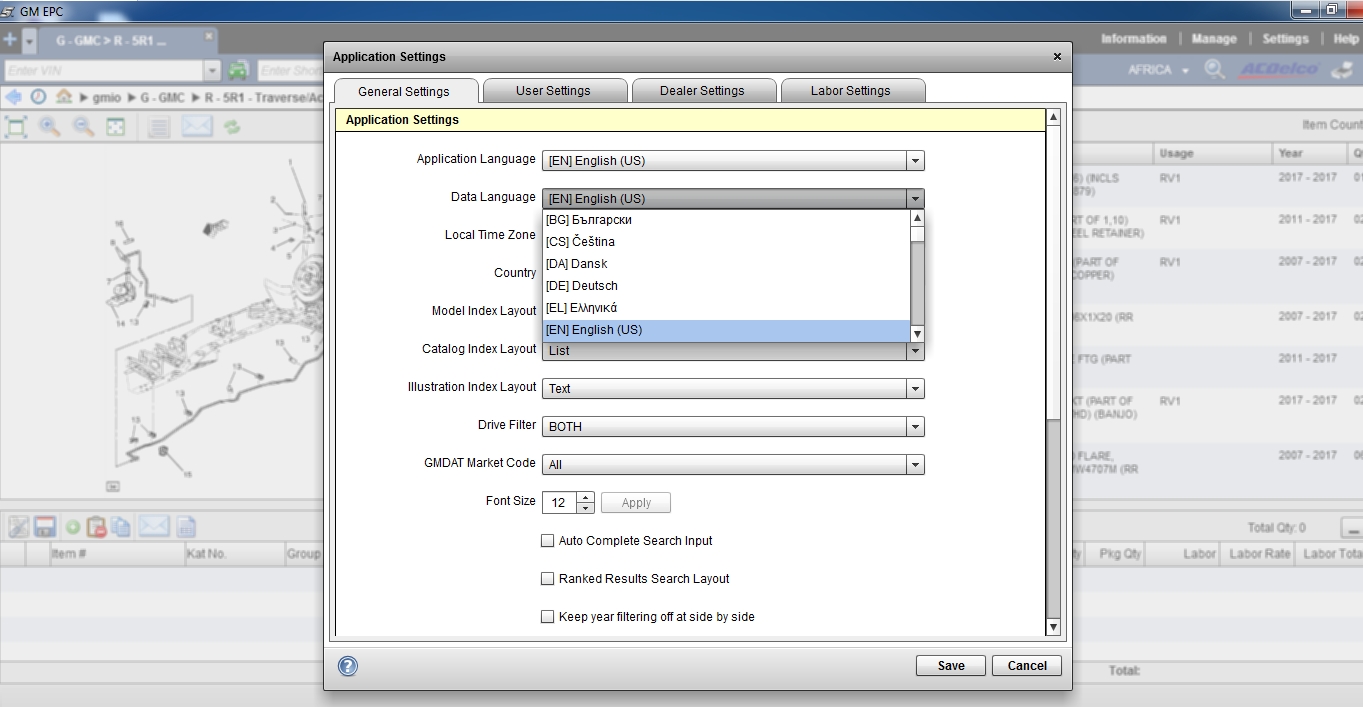This screenshot has height=707, width=1363.
Task: Open the tab list arrow beside the plus icon
Action: coord(29,40)
